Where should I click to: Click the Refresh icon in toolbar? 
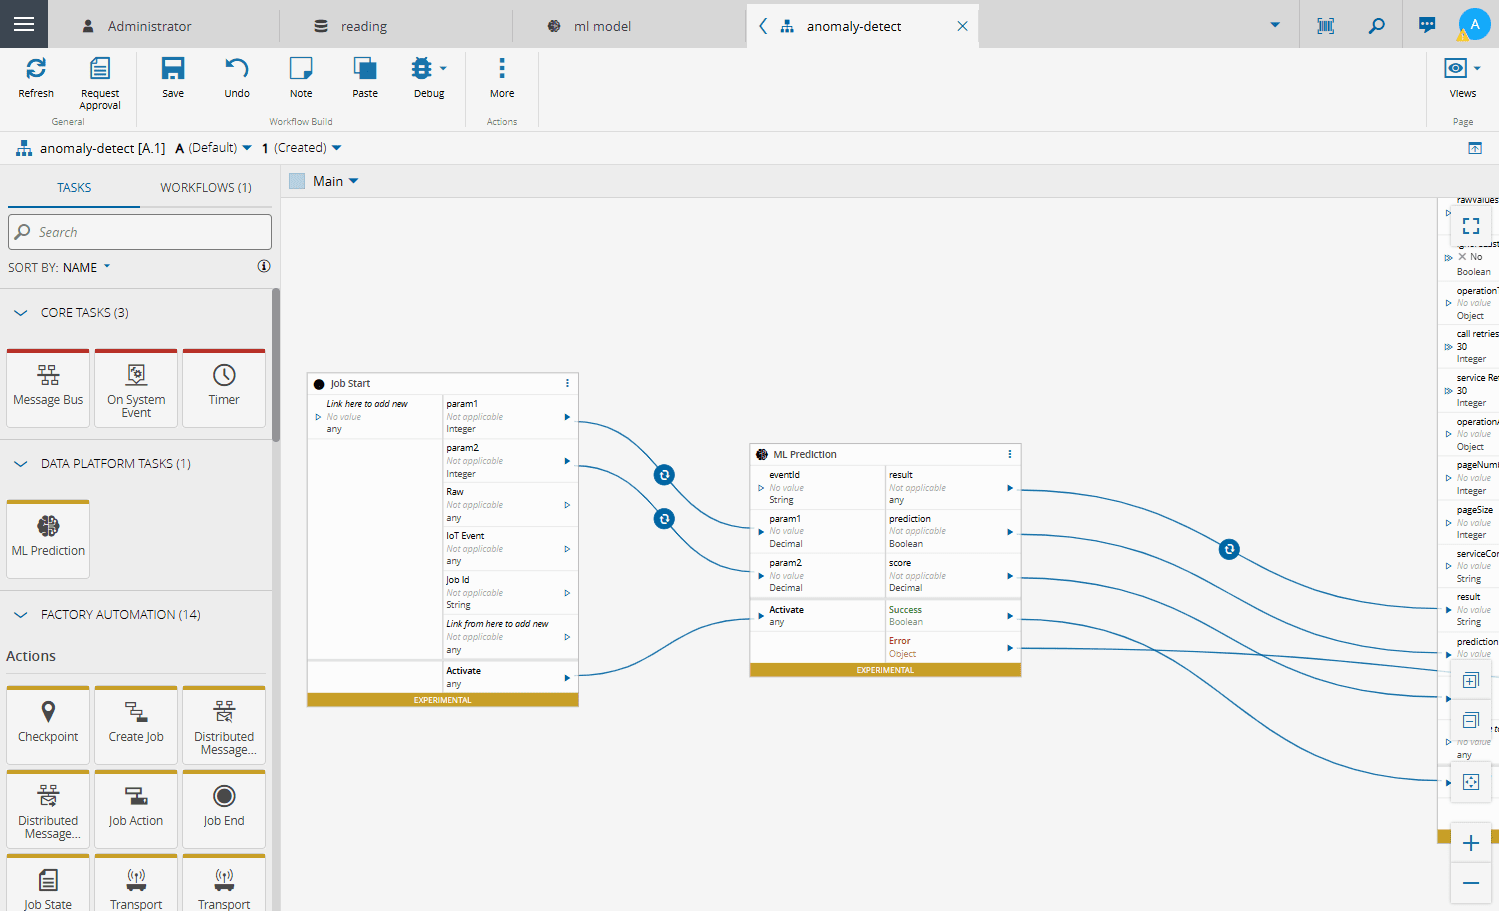pyautogui.click(x=36, y=69)
